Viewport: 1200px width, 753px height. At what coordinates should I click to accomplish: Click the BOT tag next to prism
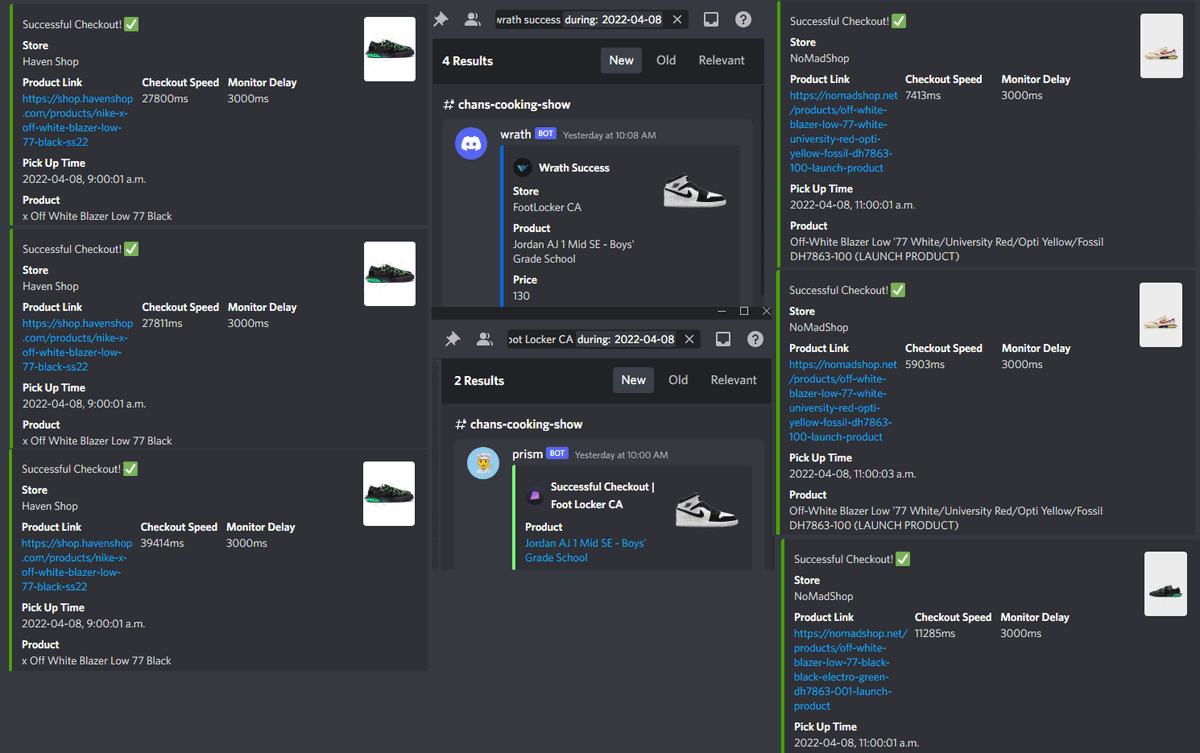click(x=557, y=454)
